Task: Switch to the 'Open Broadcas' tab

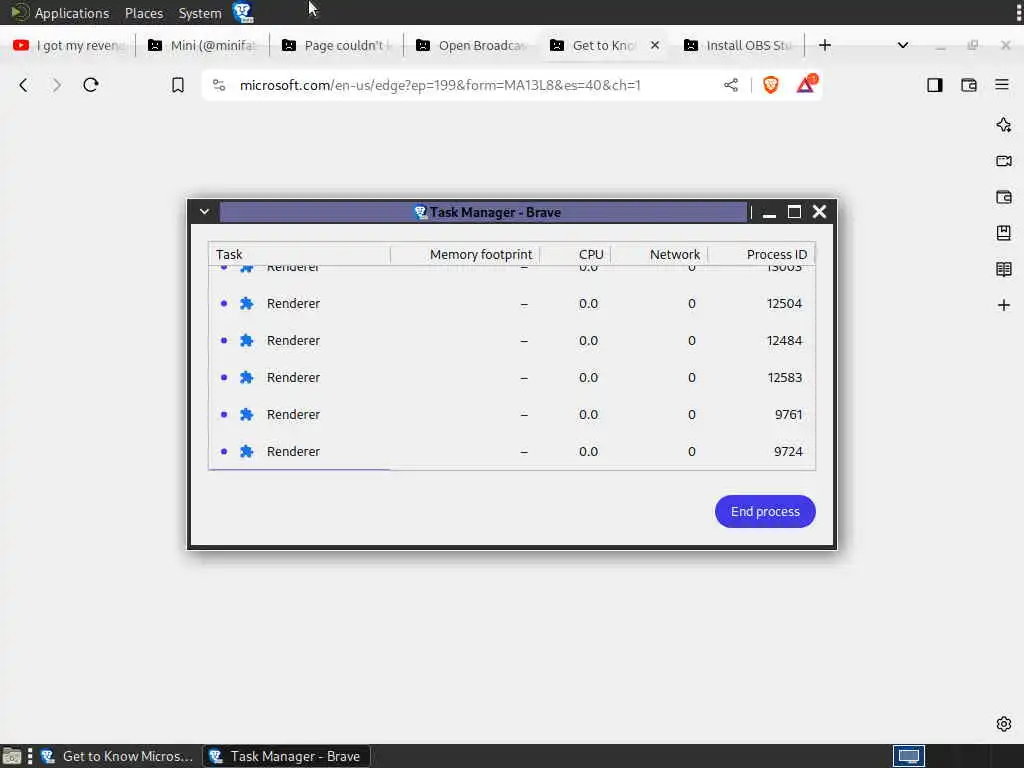Action: 471,45
